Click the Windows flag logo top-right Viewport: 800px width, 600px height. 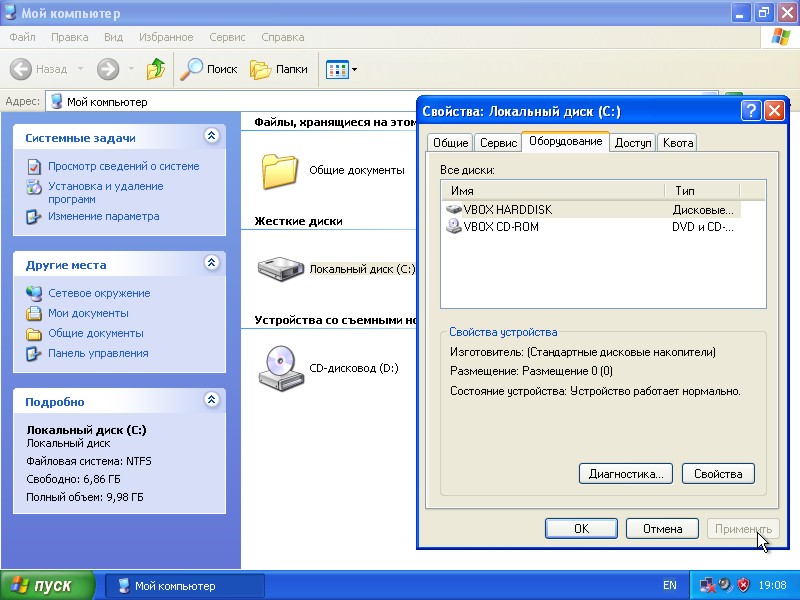point(780,37)
